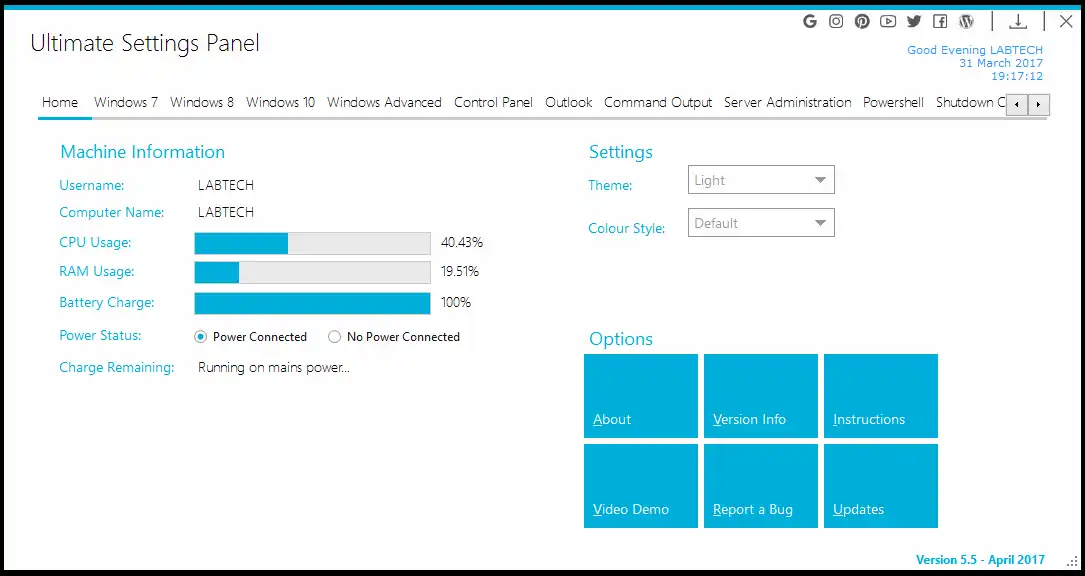Open the Theme dropdown
The width and height of the screenshot is (1085, 576).
761,181
